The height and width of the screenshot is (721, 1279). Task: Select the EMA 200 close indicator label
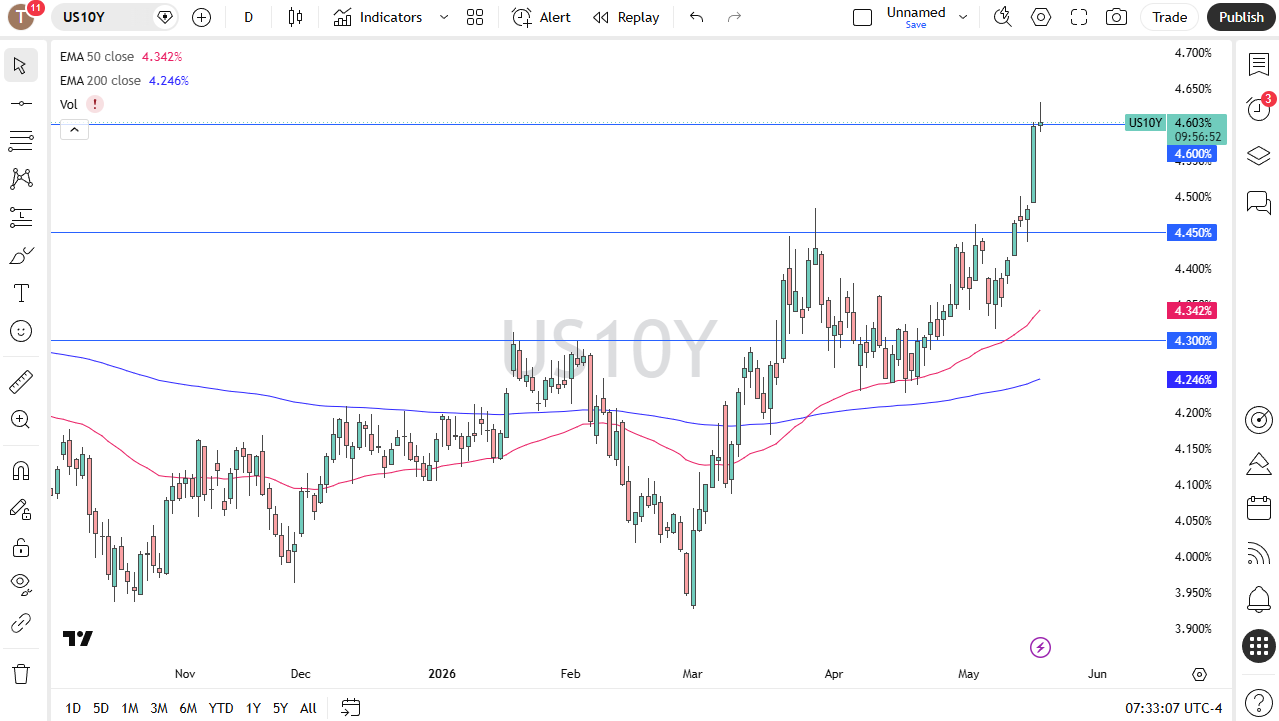(x=100, y=81)
